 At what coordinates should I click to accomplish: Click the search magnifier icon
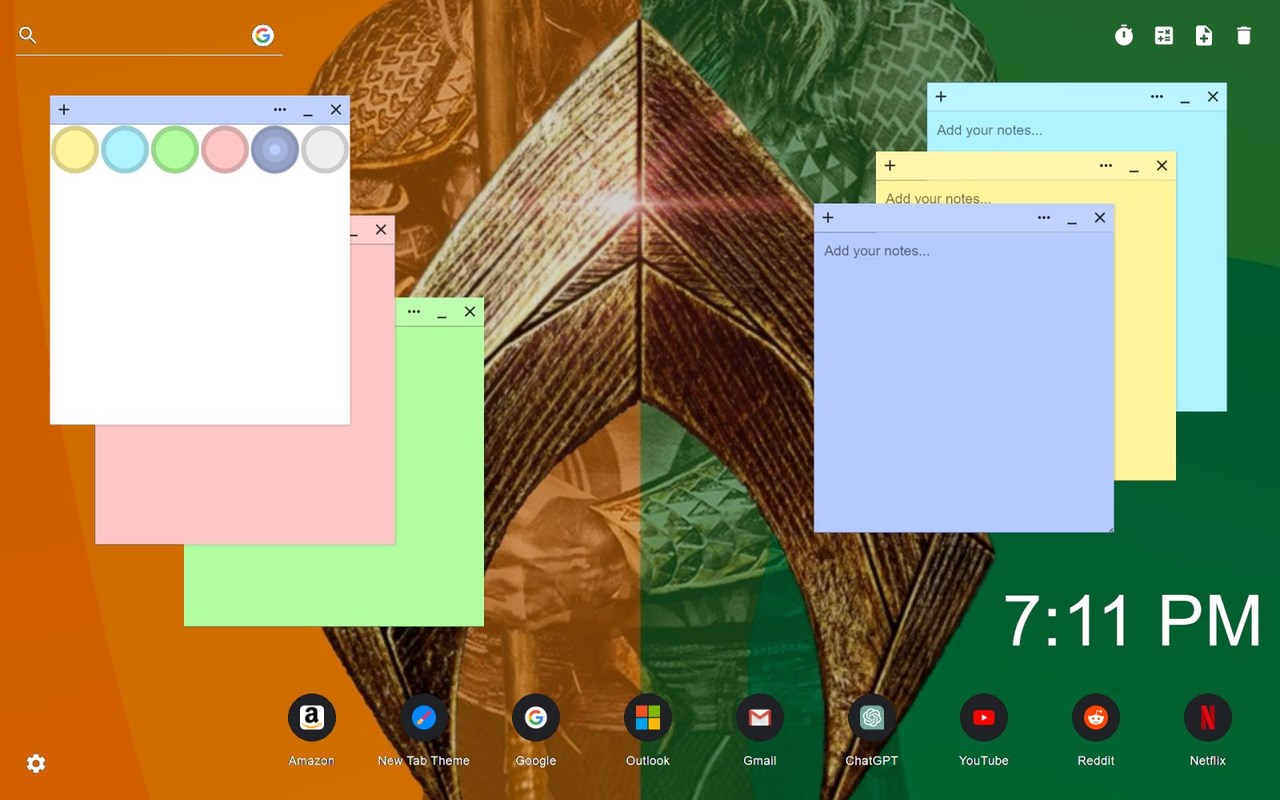[28, 36]
